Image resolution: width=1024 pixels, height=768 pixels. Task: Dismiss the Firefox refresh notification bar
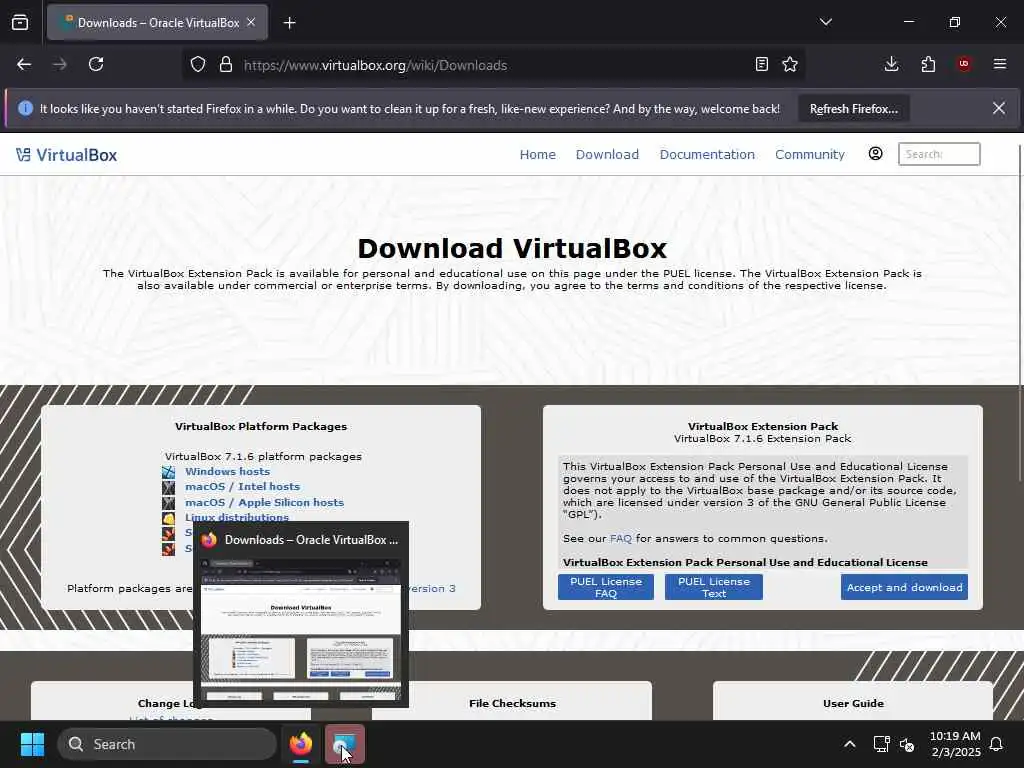[x=999, y=108]
